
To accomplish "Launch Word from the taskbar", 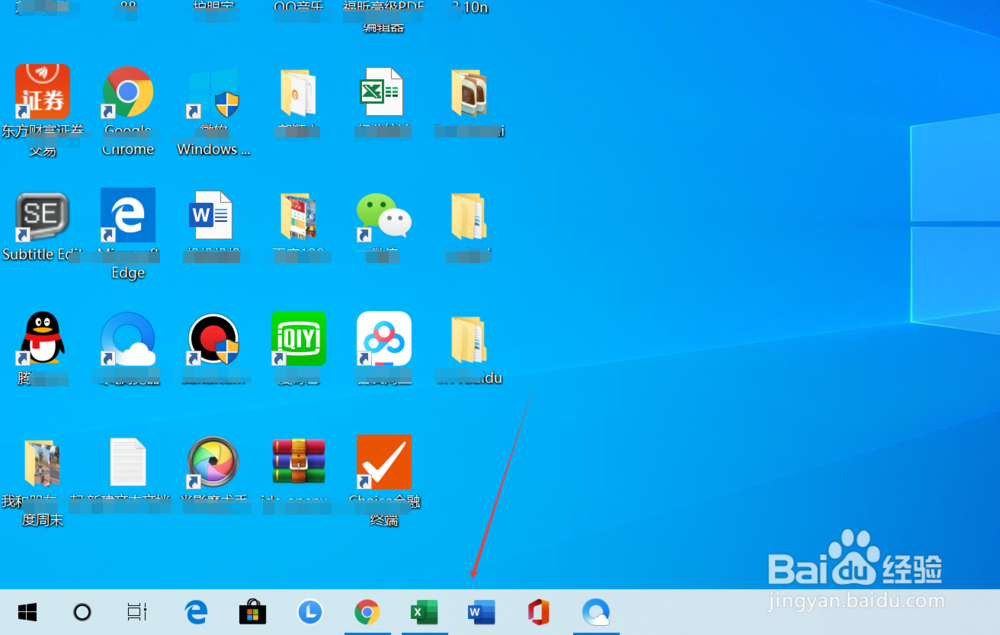I will point(482,612).
